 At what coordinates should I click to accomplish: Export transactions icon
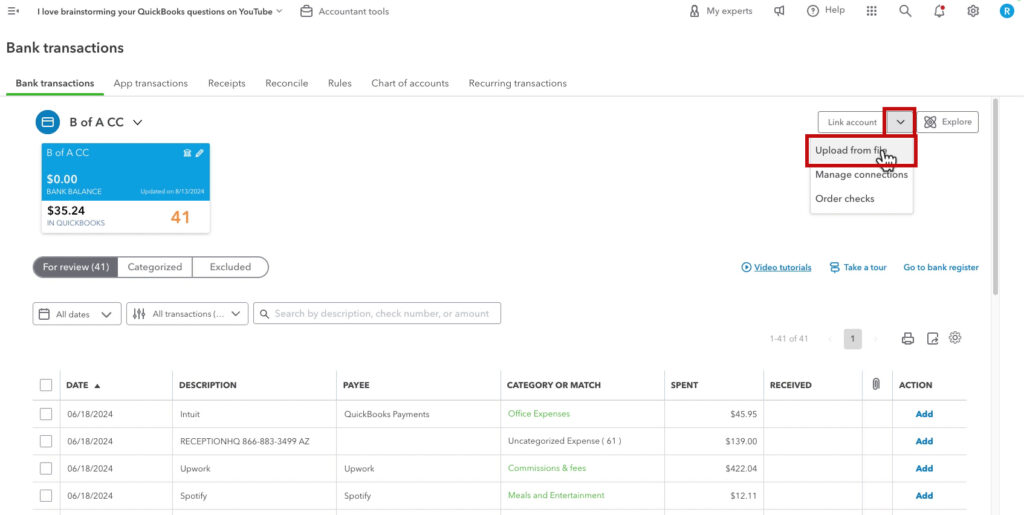pyautogui.click(x=933, y=338)
